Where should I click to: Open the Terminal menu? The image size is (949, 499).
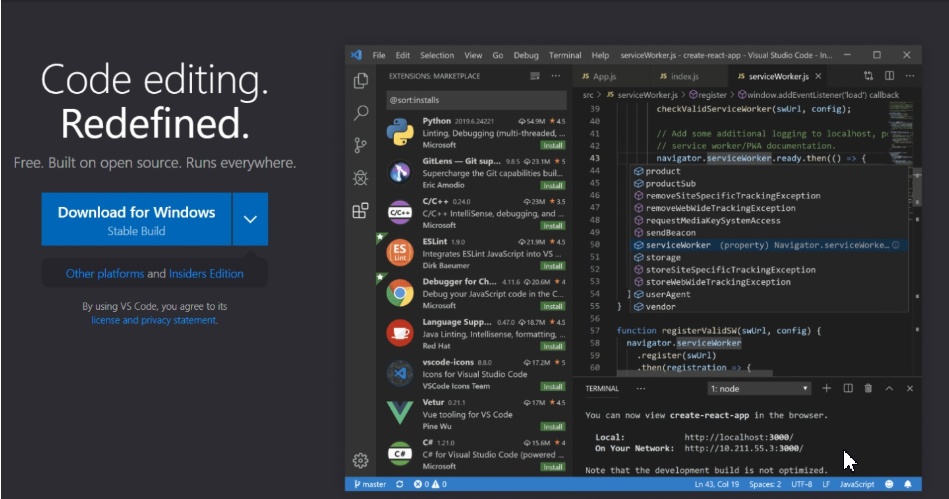(x=565, y=55)
